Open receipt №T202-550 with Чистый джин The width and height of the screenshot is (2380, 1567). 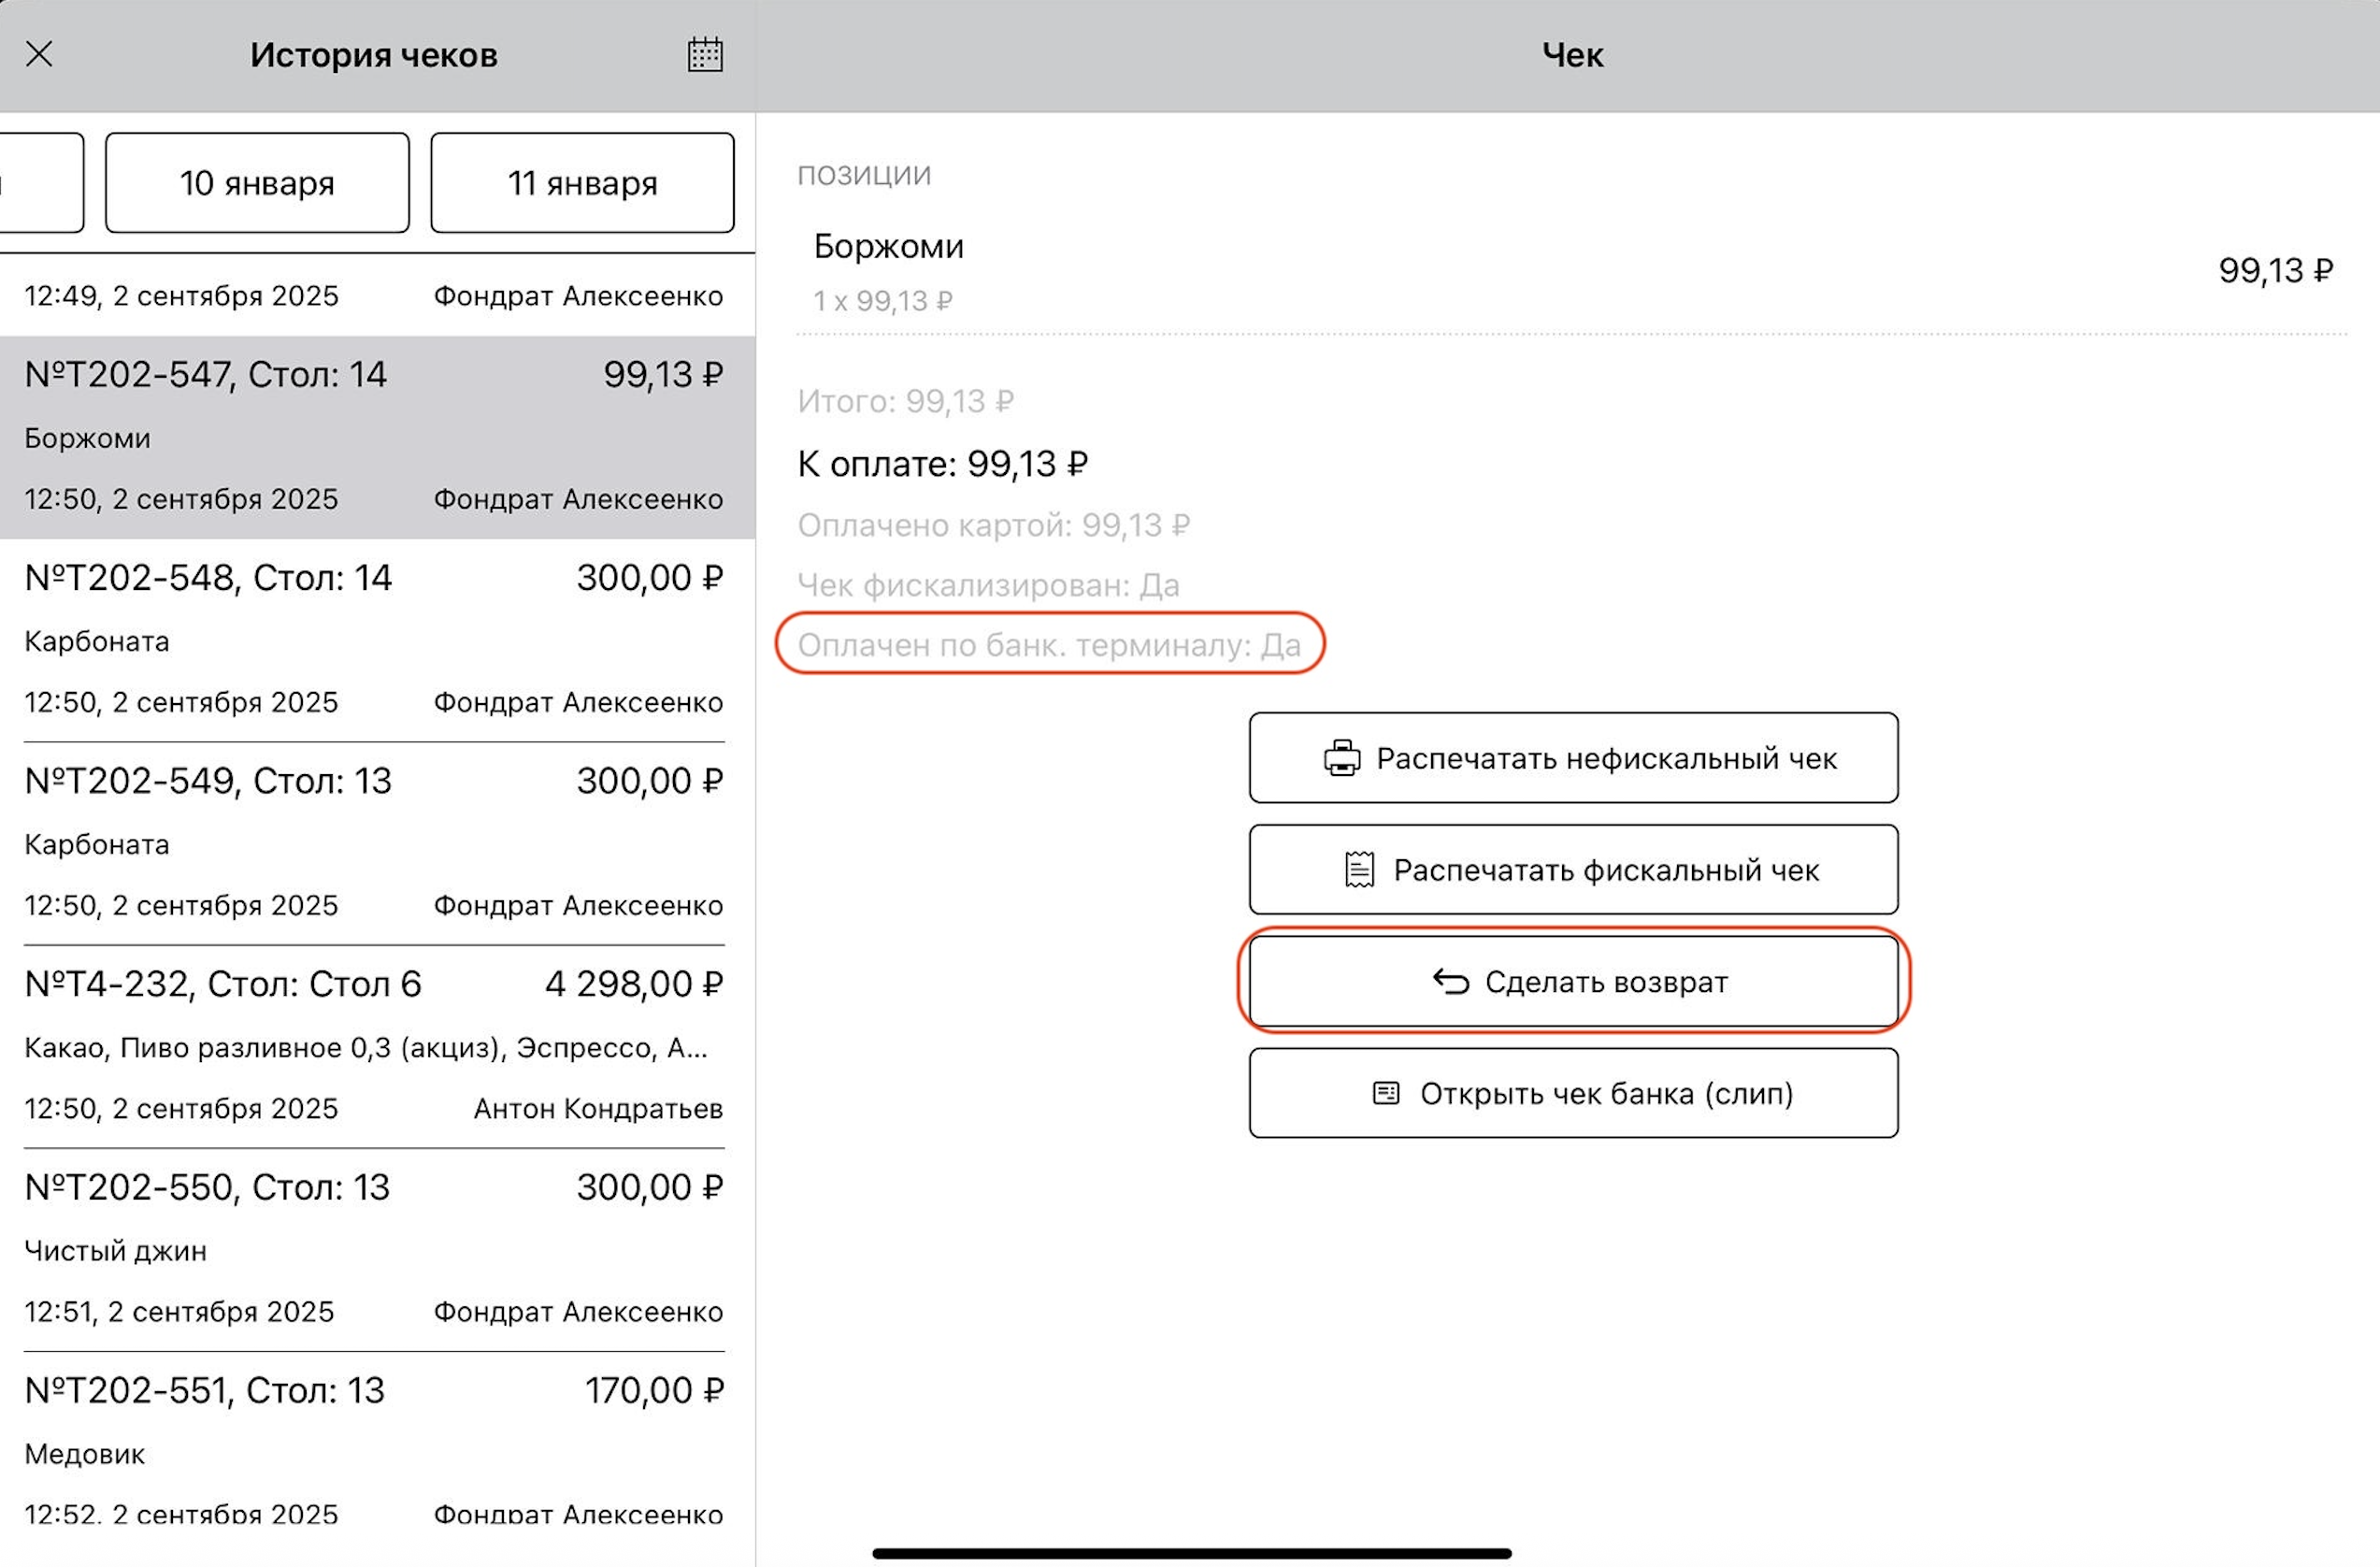373,1249
